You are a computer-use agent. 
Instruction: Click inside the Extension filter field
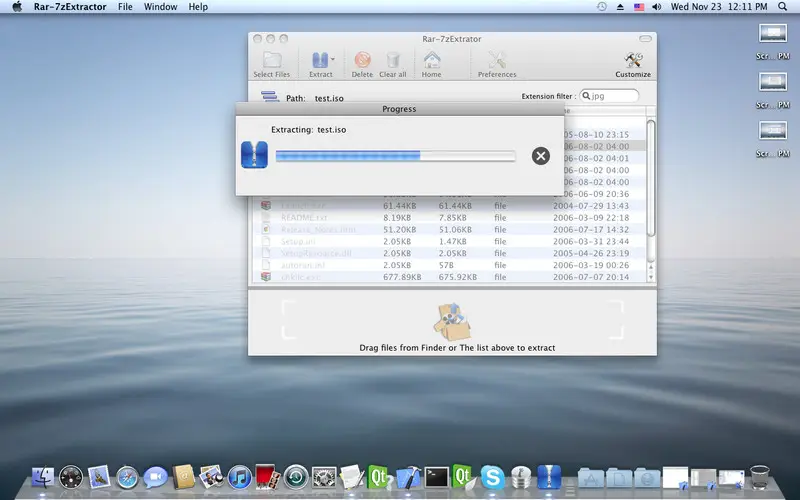point(609,96)
